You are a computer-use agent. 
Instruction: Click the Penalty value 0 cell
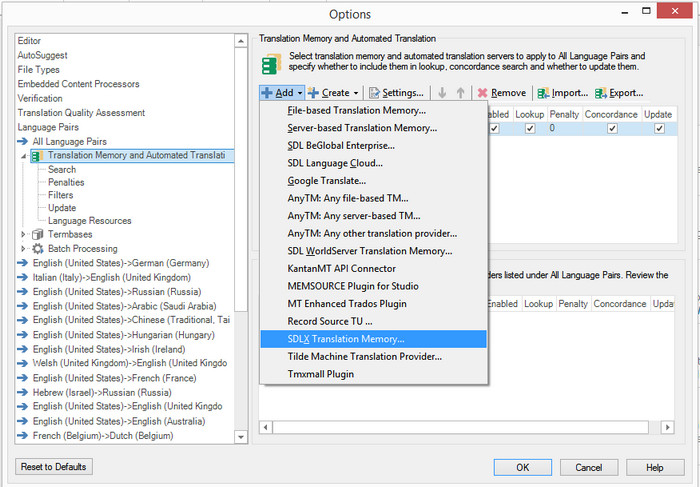(x=565, y=129)
